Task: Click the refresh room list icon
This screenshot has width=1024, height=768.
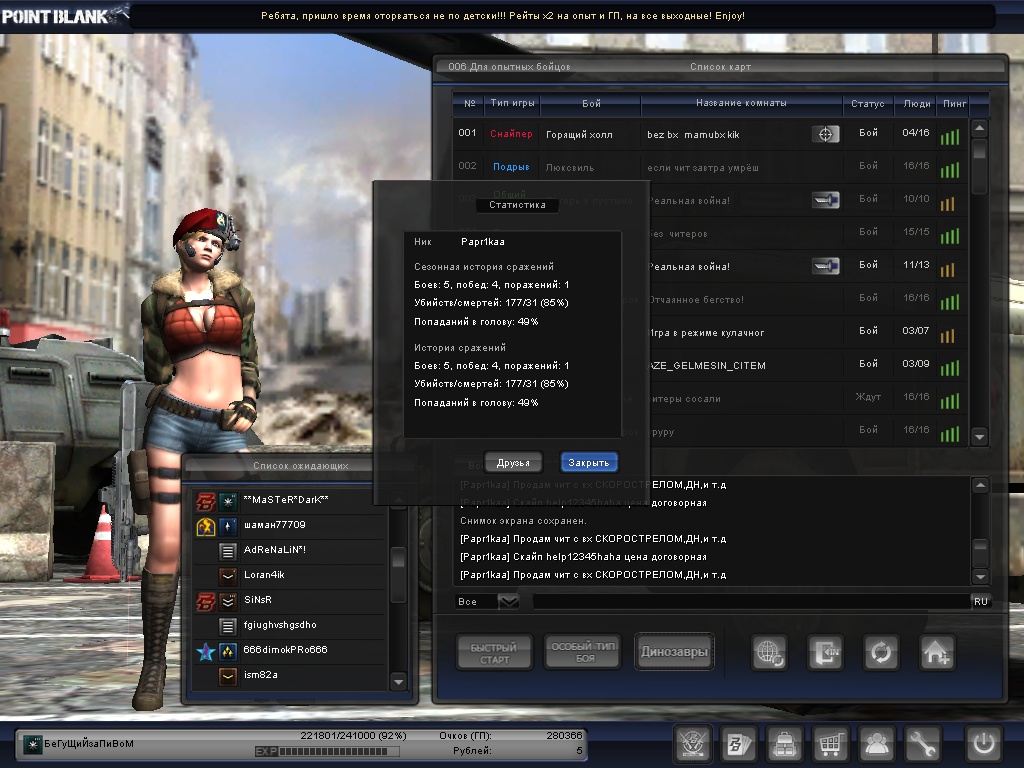Action: [881, 652]
